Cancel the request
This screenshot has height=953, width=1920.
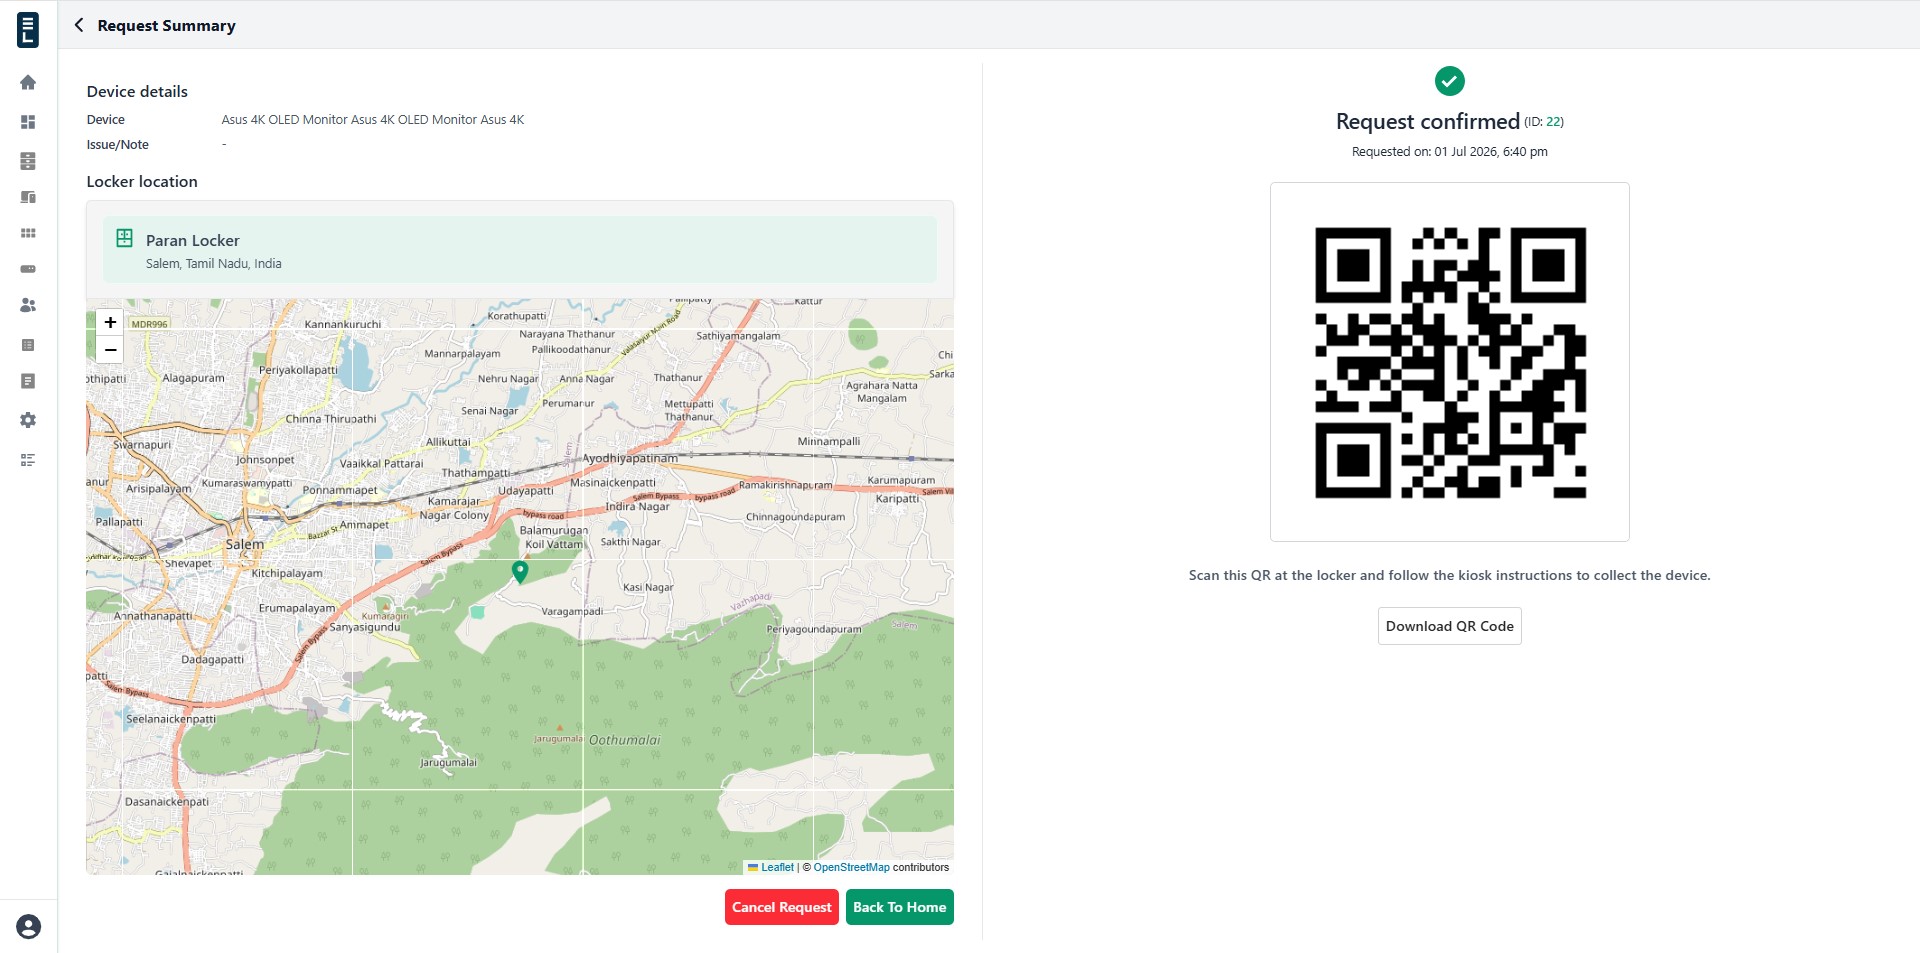[x=782, y=907]
